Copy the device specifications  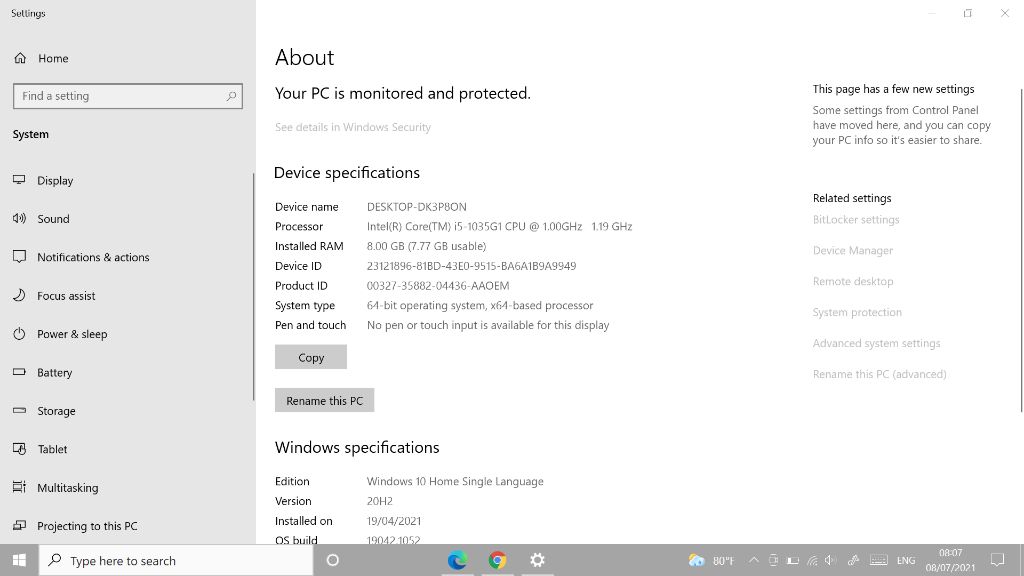point(311,357)
